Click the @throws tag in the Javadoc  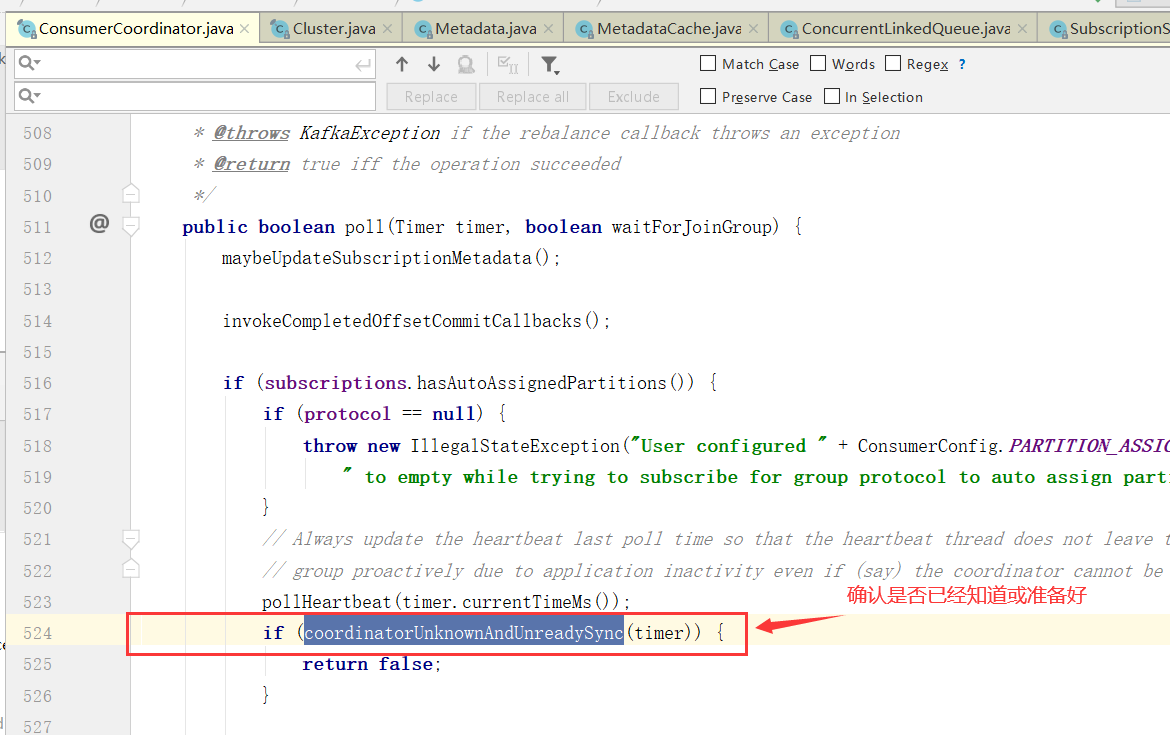coord(251,133)
